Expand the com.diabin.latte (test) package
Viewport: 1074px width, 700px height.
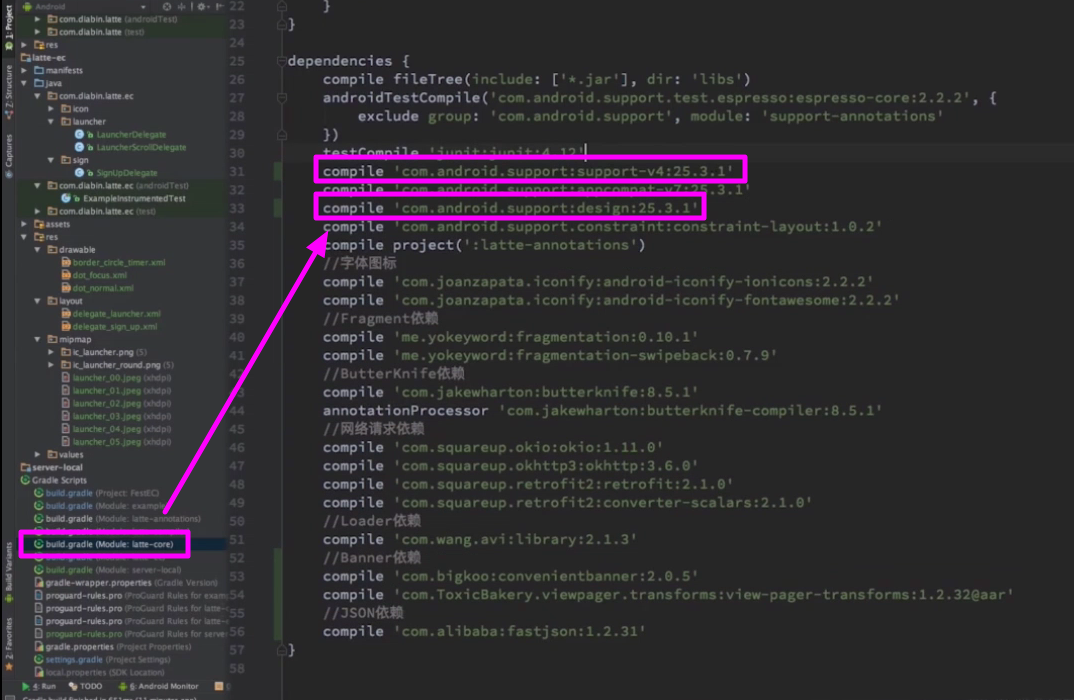[x=38, y=32]
